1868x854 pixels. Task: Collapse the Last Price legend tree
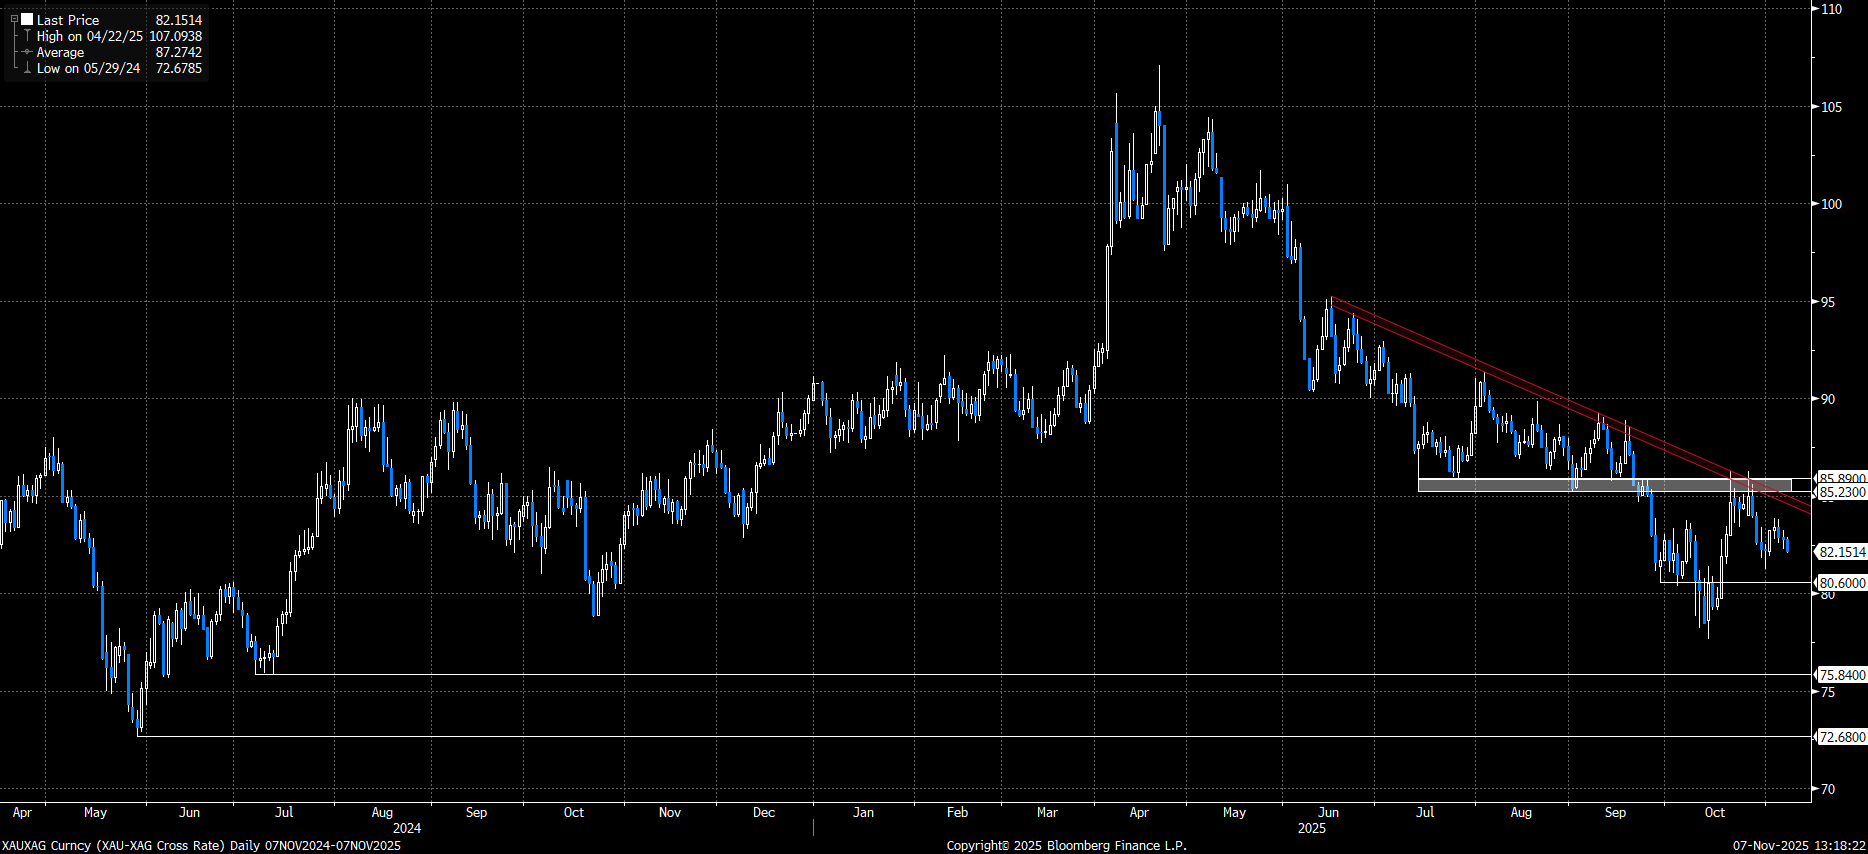pyautogui.click(x=14, y=19)
